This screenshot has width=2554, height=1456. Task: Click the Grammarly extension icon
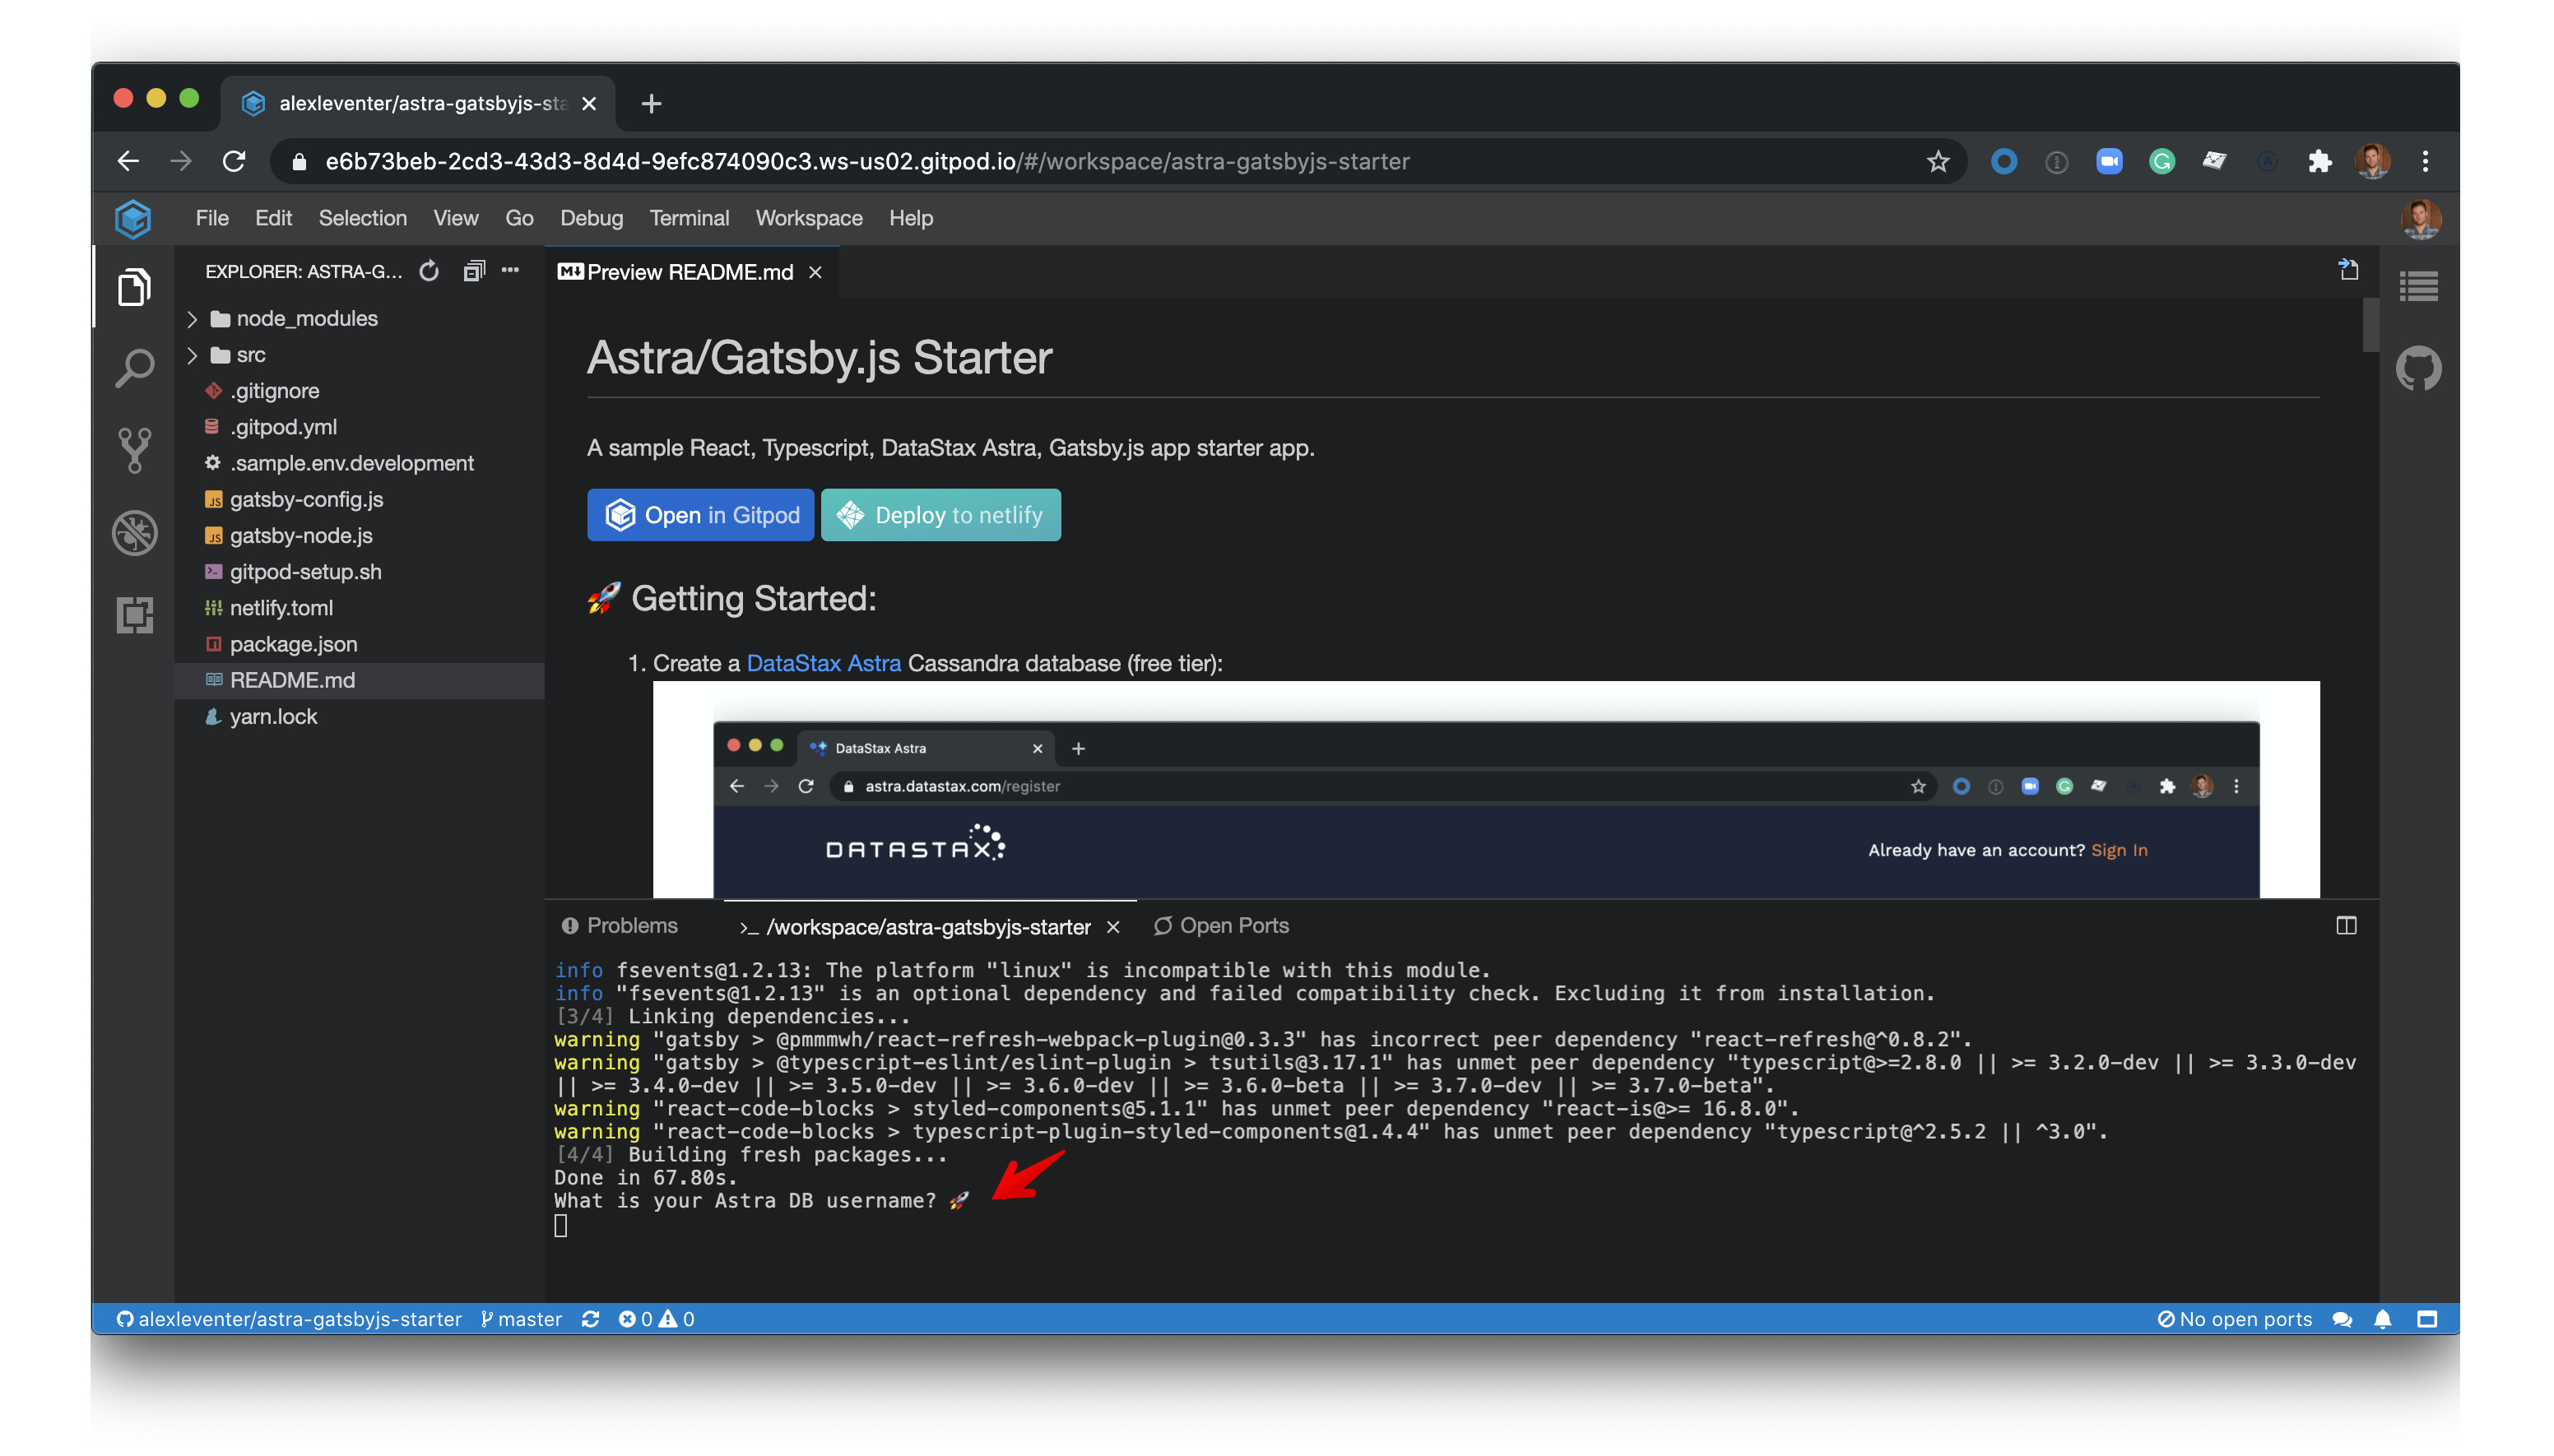pos(2162,161)
